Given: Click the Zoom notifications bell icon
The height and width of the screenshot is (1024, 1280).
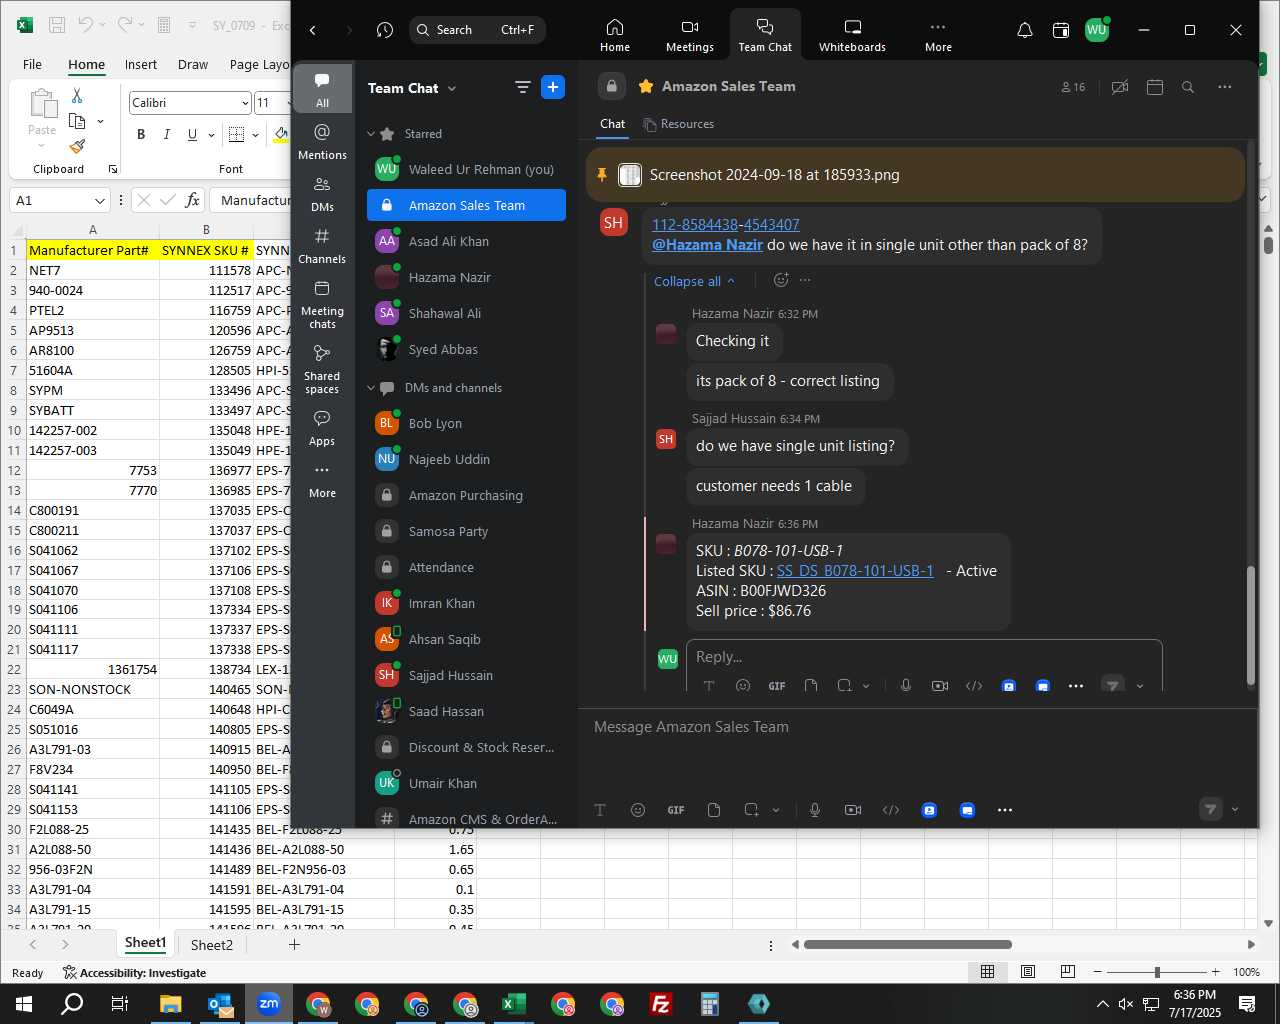Looking at the screenshot, I should (x=1025, y=30).
